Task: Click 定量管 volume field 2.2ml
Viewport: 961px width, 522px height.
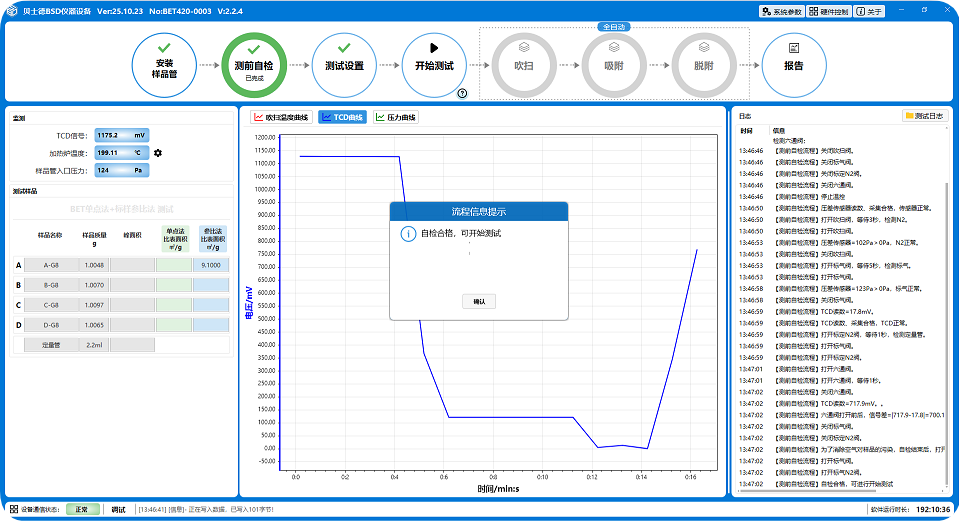Action: pos(94,345)
